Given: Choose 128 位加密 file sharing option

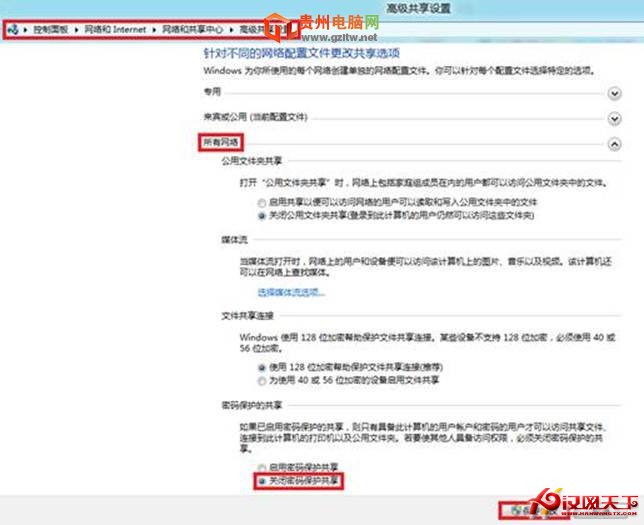Looking at the screenshot, I should [262, 368].
